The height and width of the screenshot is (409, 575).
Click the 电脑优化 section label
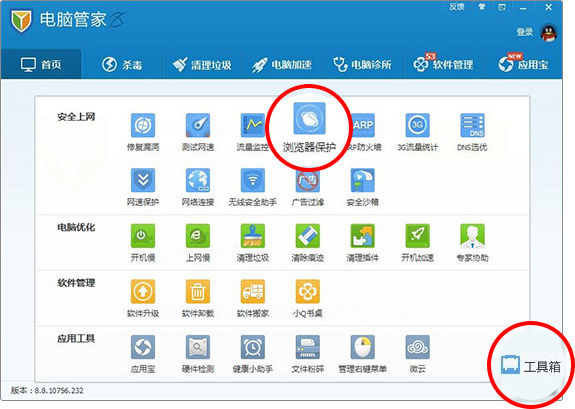pyautogui.click(x=76, y=227)
